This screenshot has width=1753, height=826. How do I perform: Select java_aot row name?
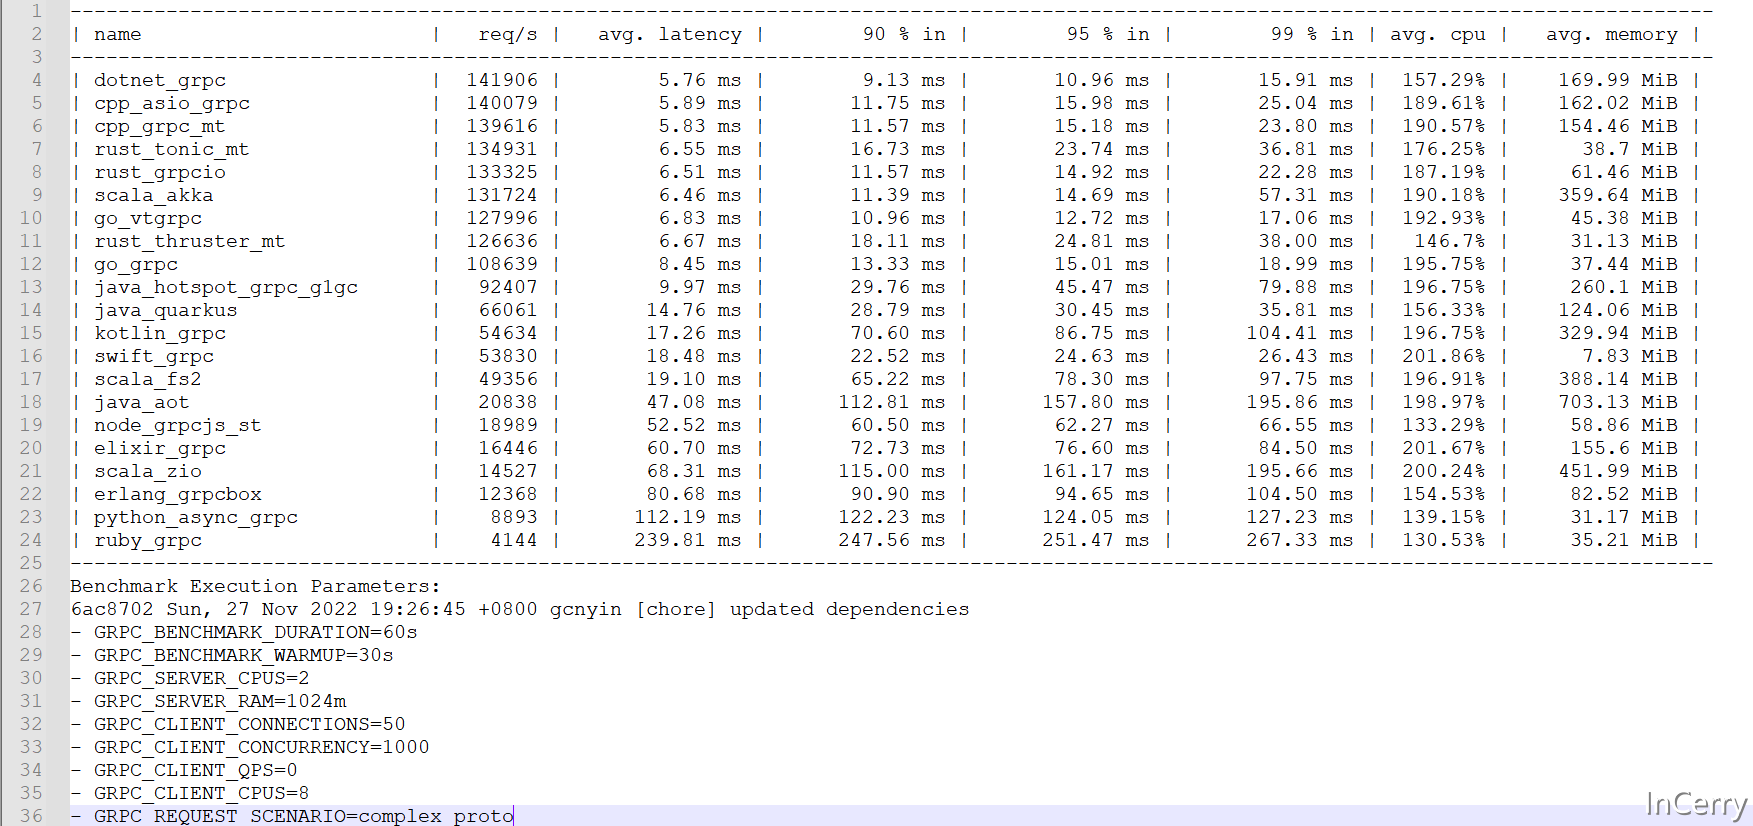(142, 402)
